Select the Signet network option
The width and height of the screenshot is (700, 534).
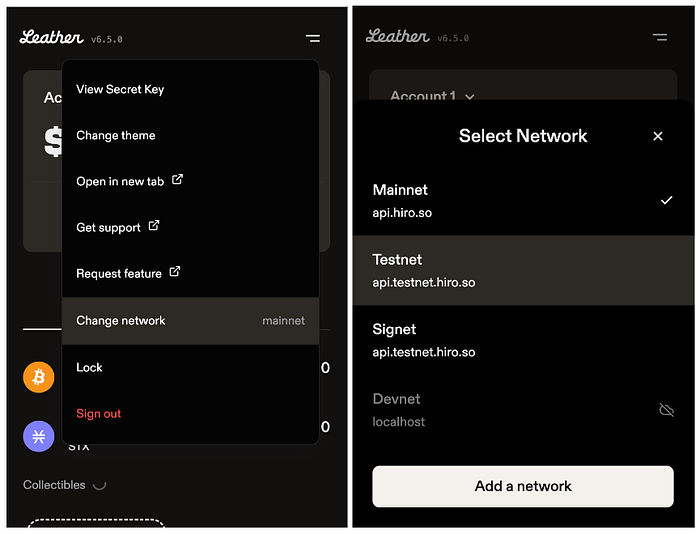pyautogui.click(x=523, y=340)
